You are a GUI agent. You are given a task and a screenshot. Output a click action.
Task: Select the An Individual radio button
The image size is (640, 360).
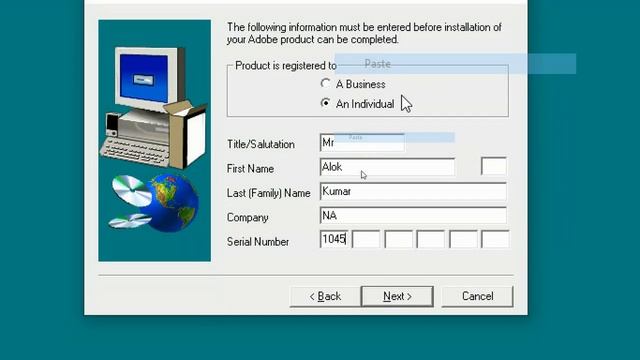tap(325, 103)
